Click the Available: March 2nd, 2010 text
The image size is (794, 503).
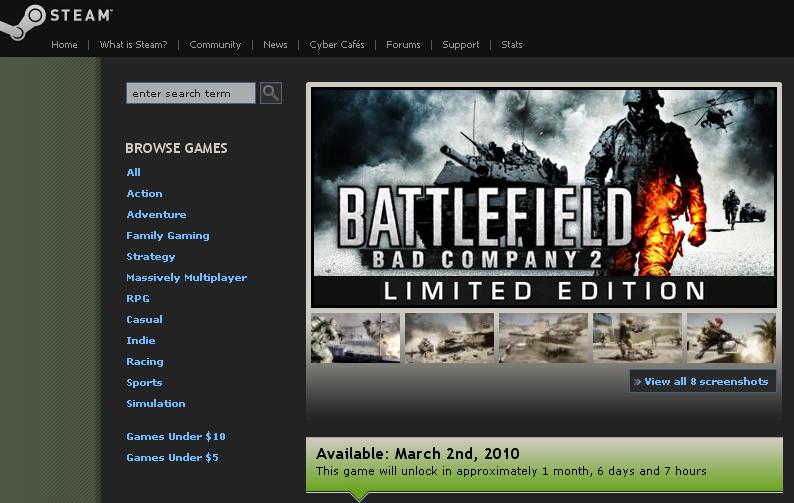point(418,453)
